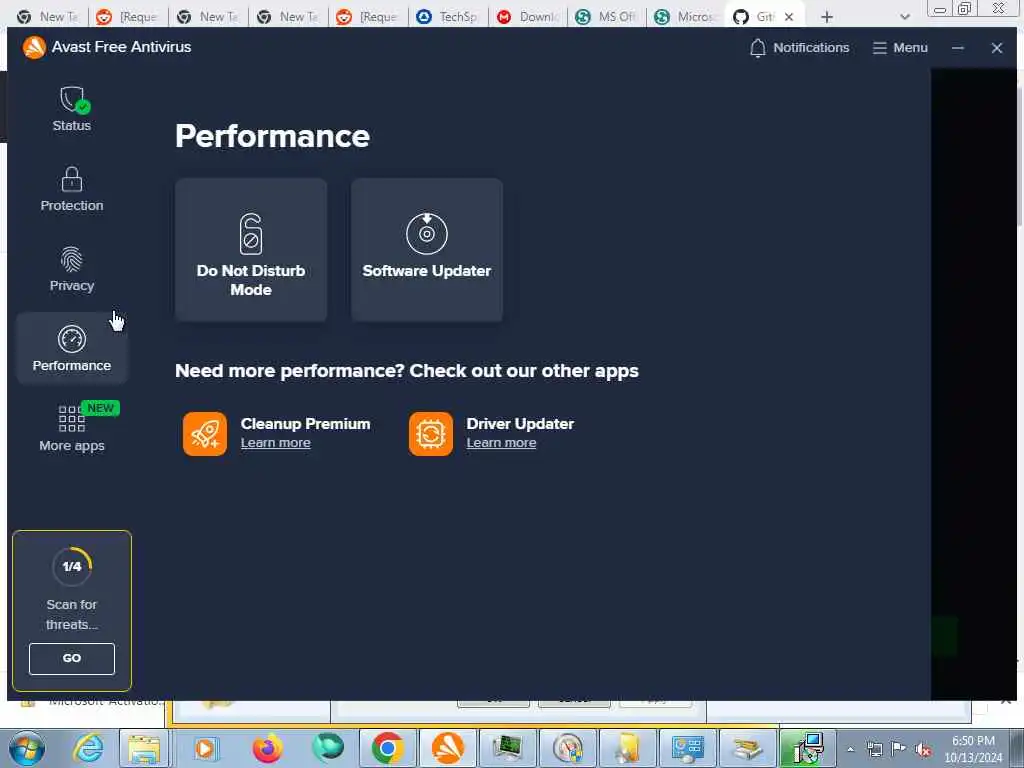The image size is (1024, 768).
Task: Follow Learn more under Cleanup Premium
Action: pos(276,443)
